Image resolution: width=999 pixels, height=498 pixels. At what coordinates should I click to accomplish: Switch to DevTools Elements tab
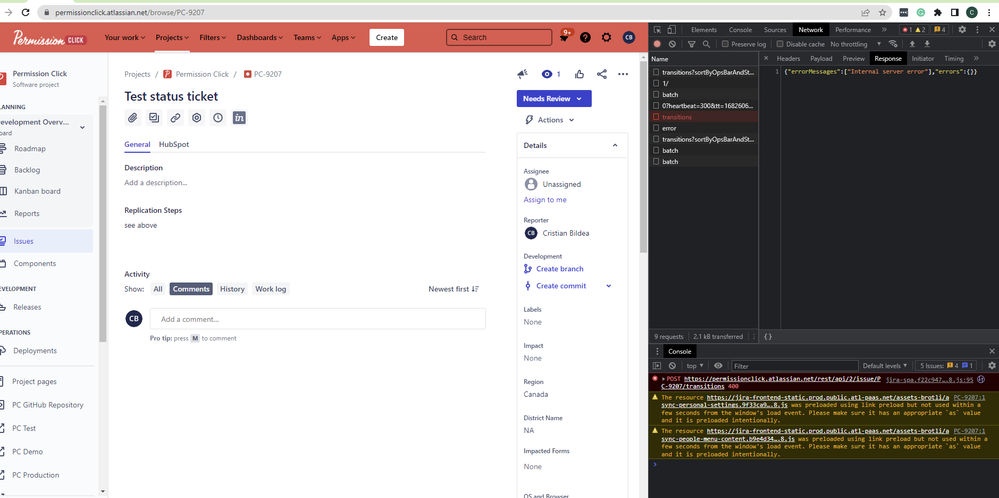click(703, 30)
